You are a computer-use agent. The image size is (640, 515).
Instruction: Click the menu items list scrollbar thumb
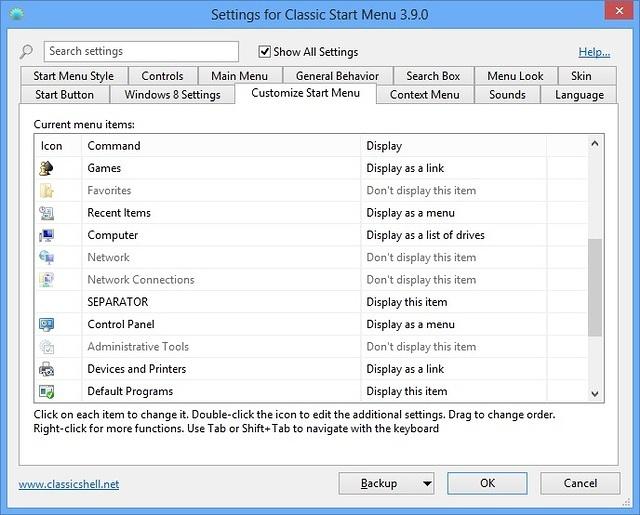click(x=596, y=288)
